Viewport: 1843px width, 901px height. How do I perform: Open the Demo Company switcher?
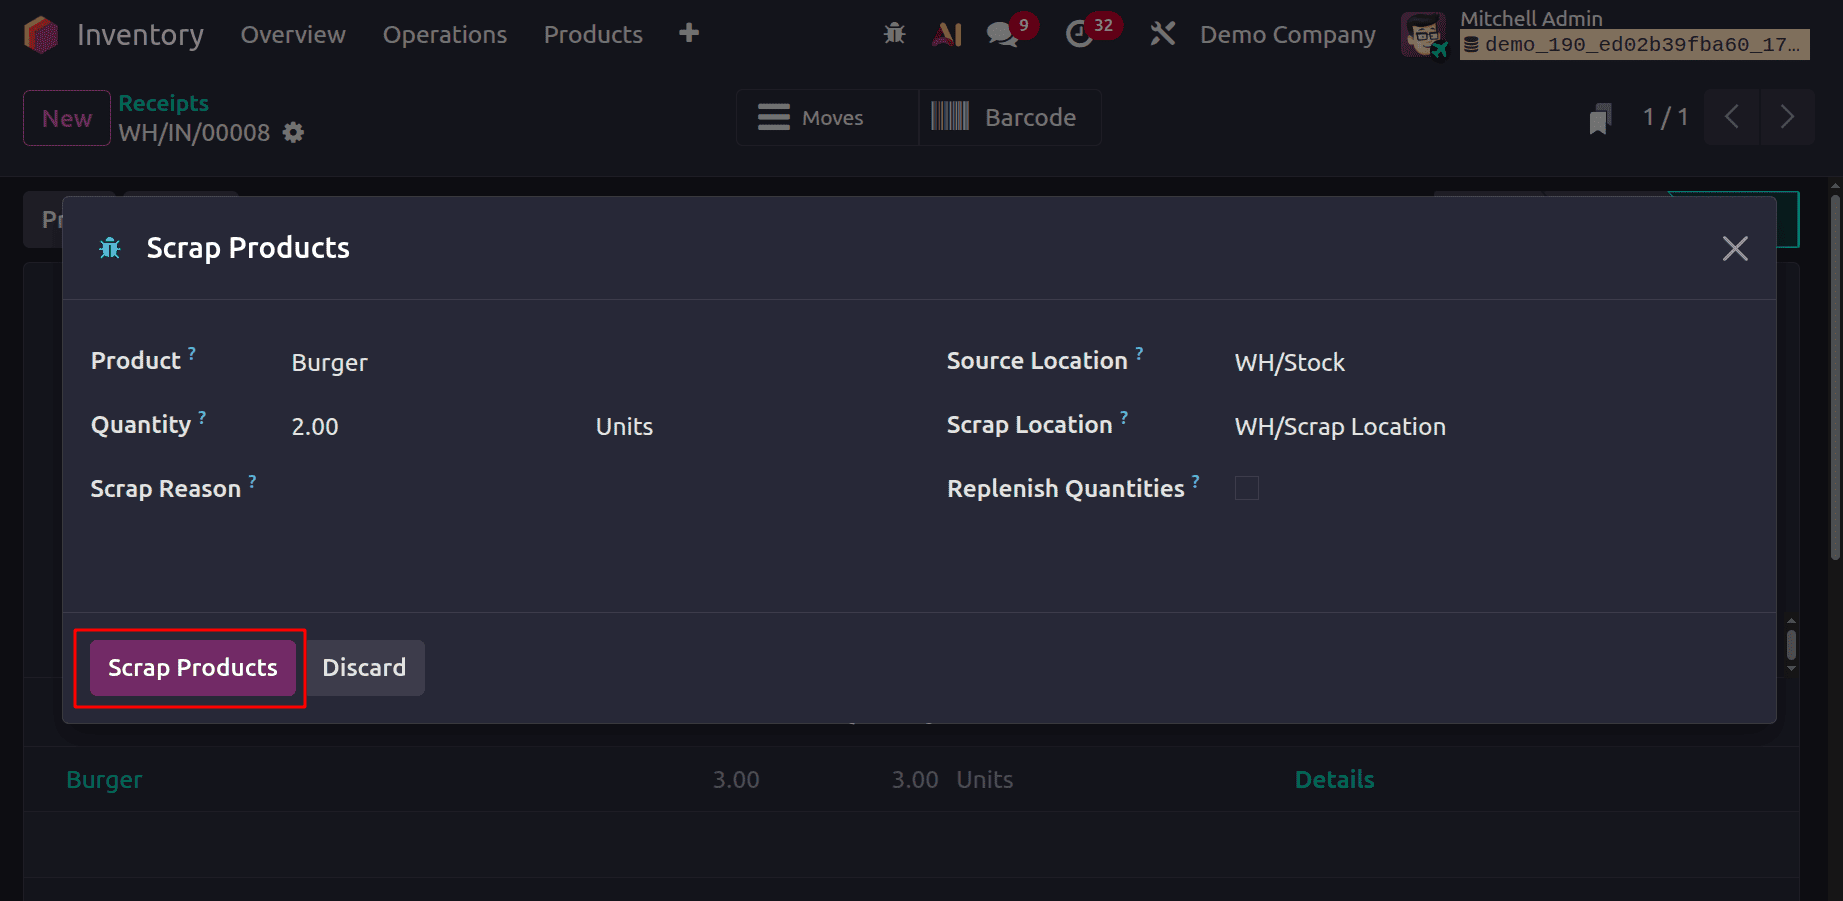pos(1287,34)
